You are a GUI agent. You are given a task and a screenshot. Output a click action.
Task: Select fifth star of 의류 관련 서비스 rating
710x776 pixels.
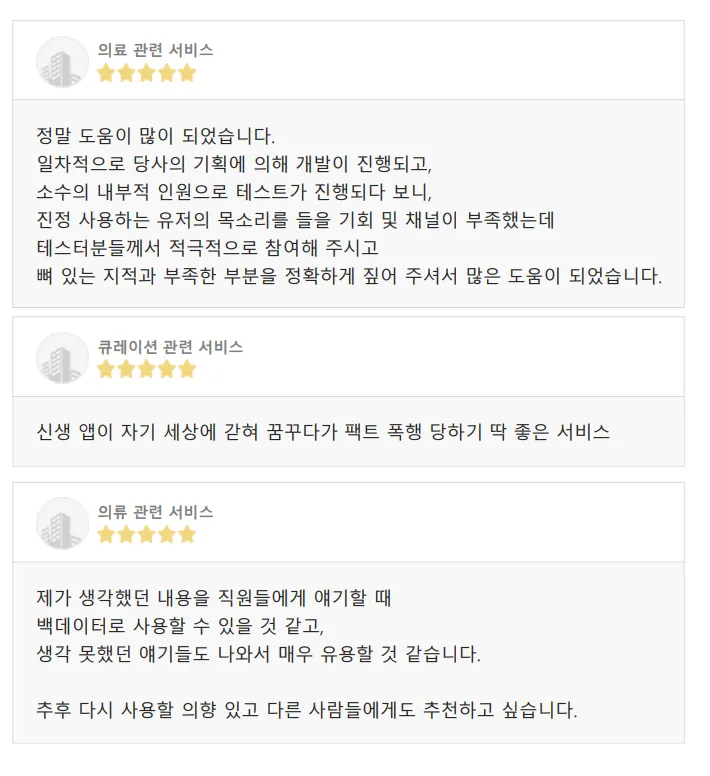click(187, 534)
